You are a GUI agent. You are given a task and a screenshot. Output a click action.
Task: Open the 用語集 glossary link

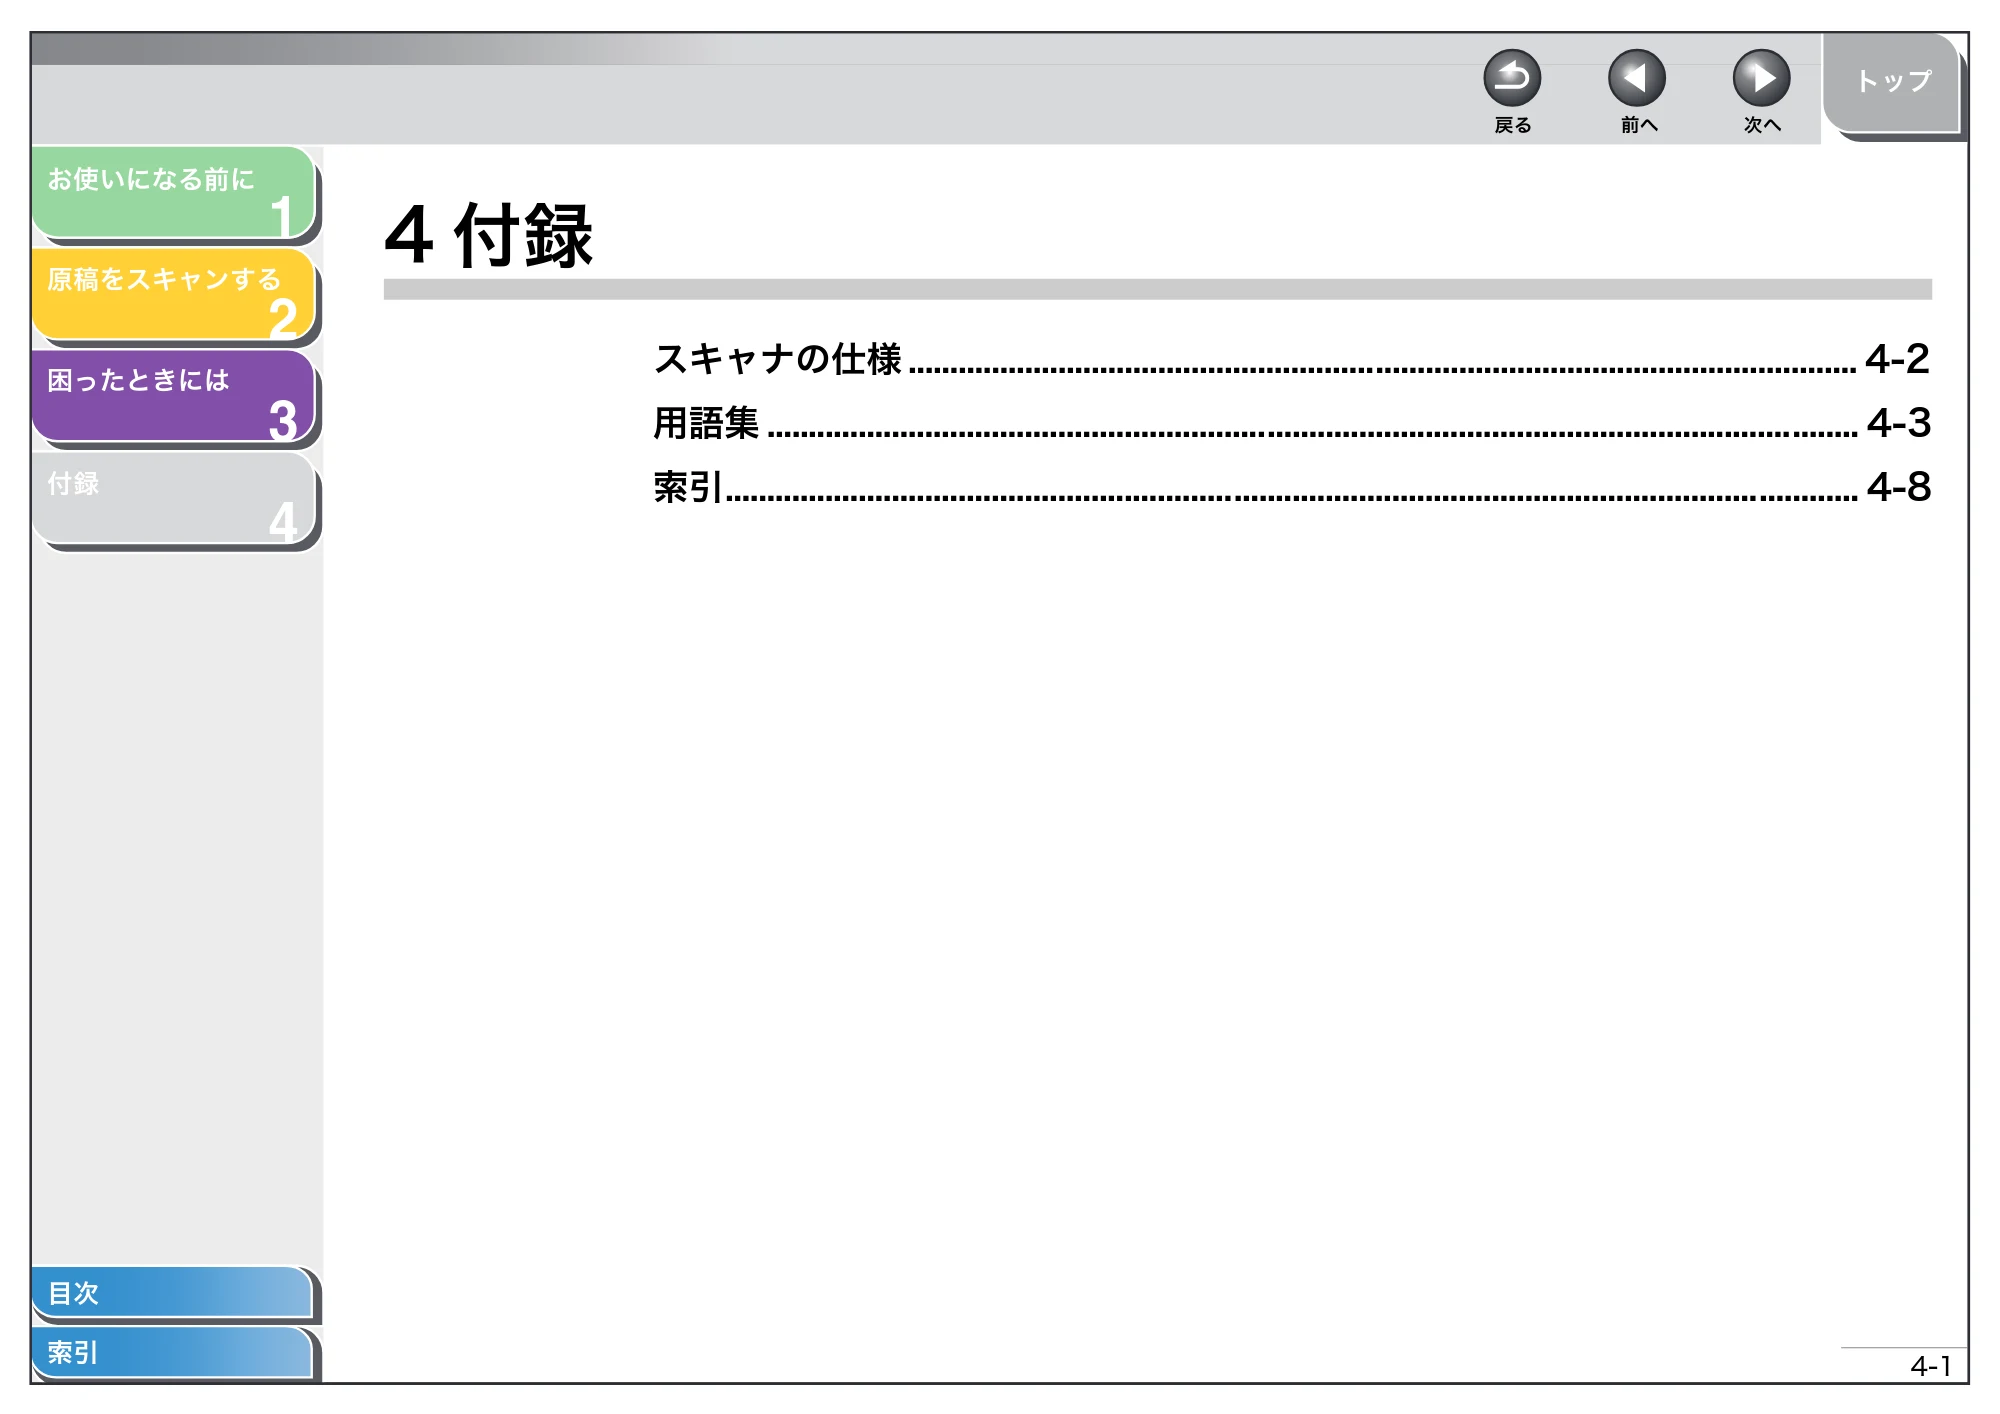(x=706, y=423)
